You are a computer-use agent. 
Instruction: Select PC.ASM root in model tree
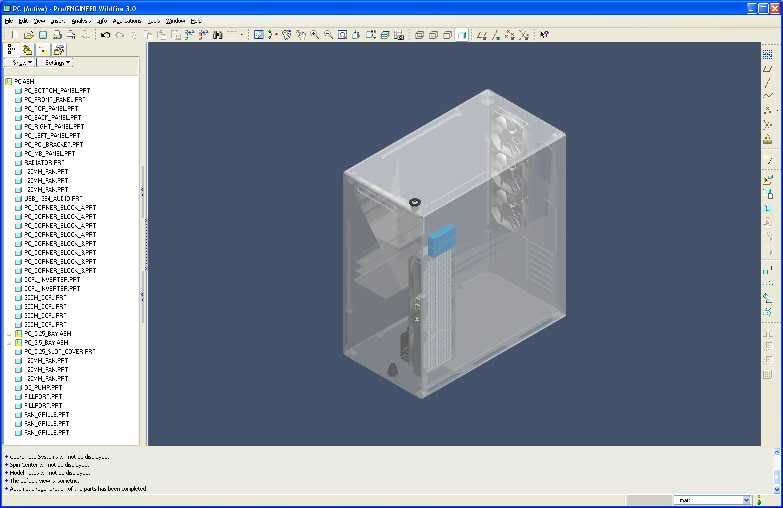pyautogui.click(x=20, y=81)
